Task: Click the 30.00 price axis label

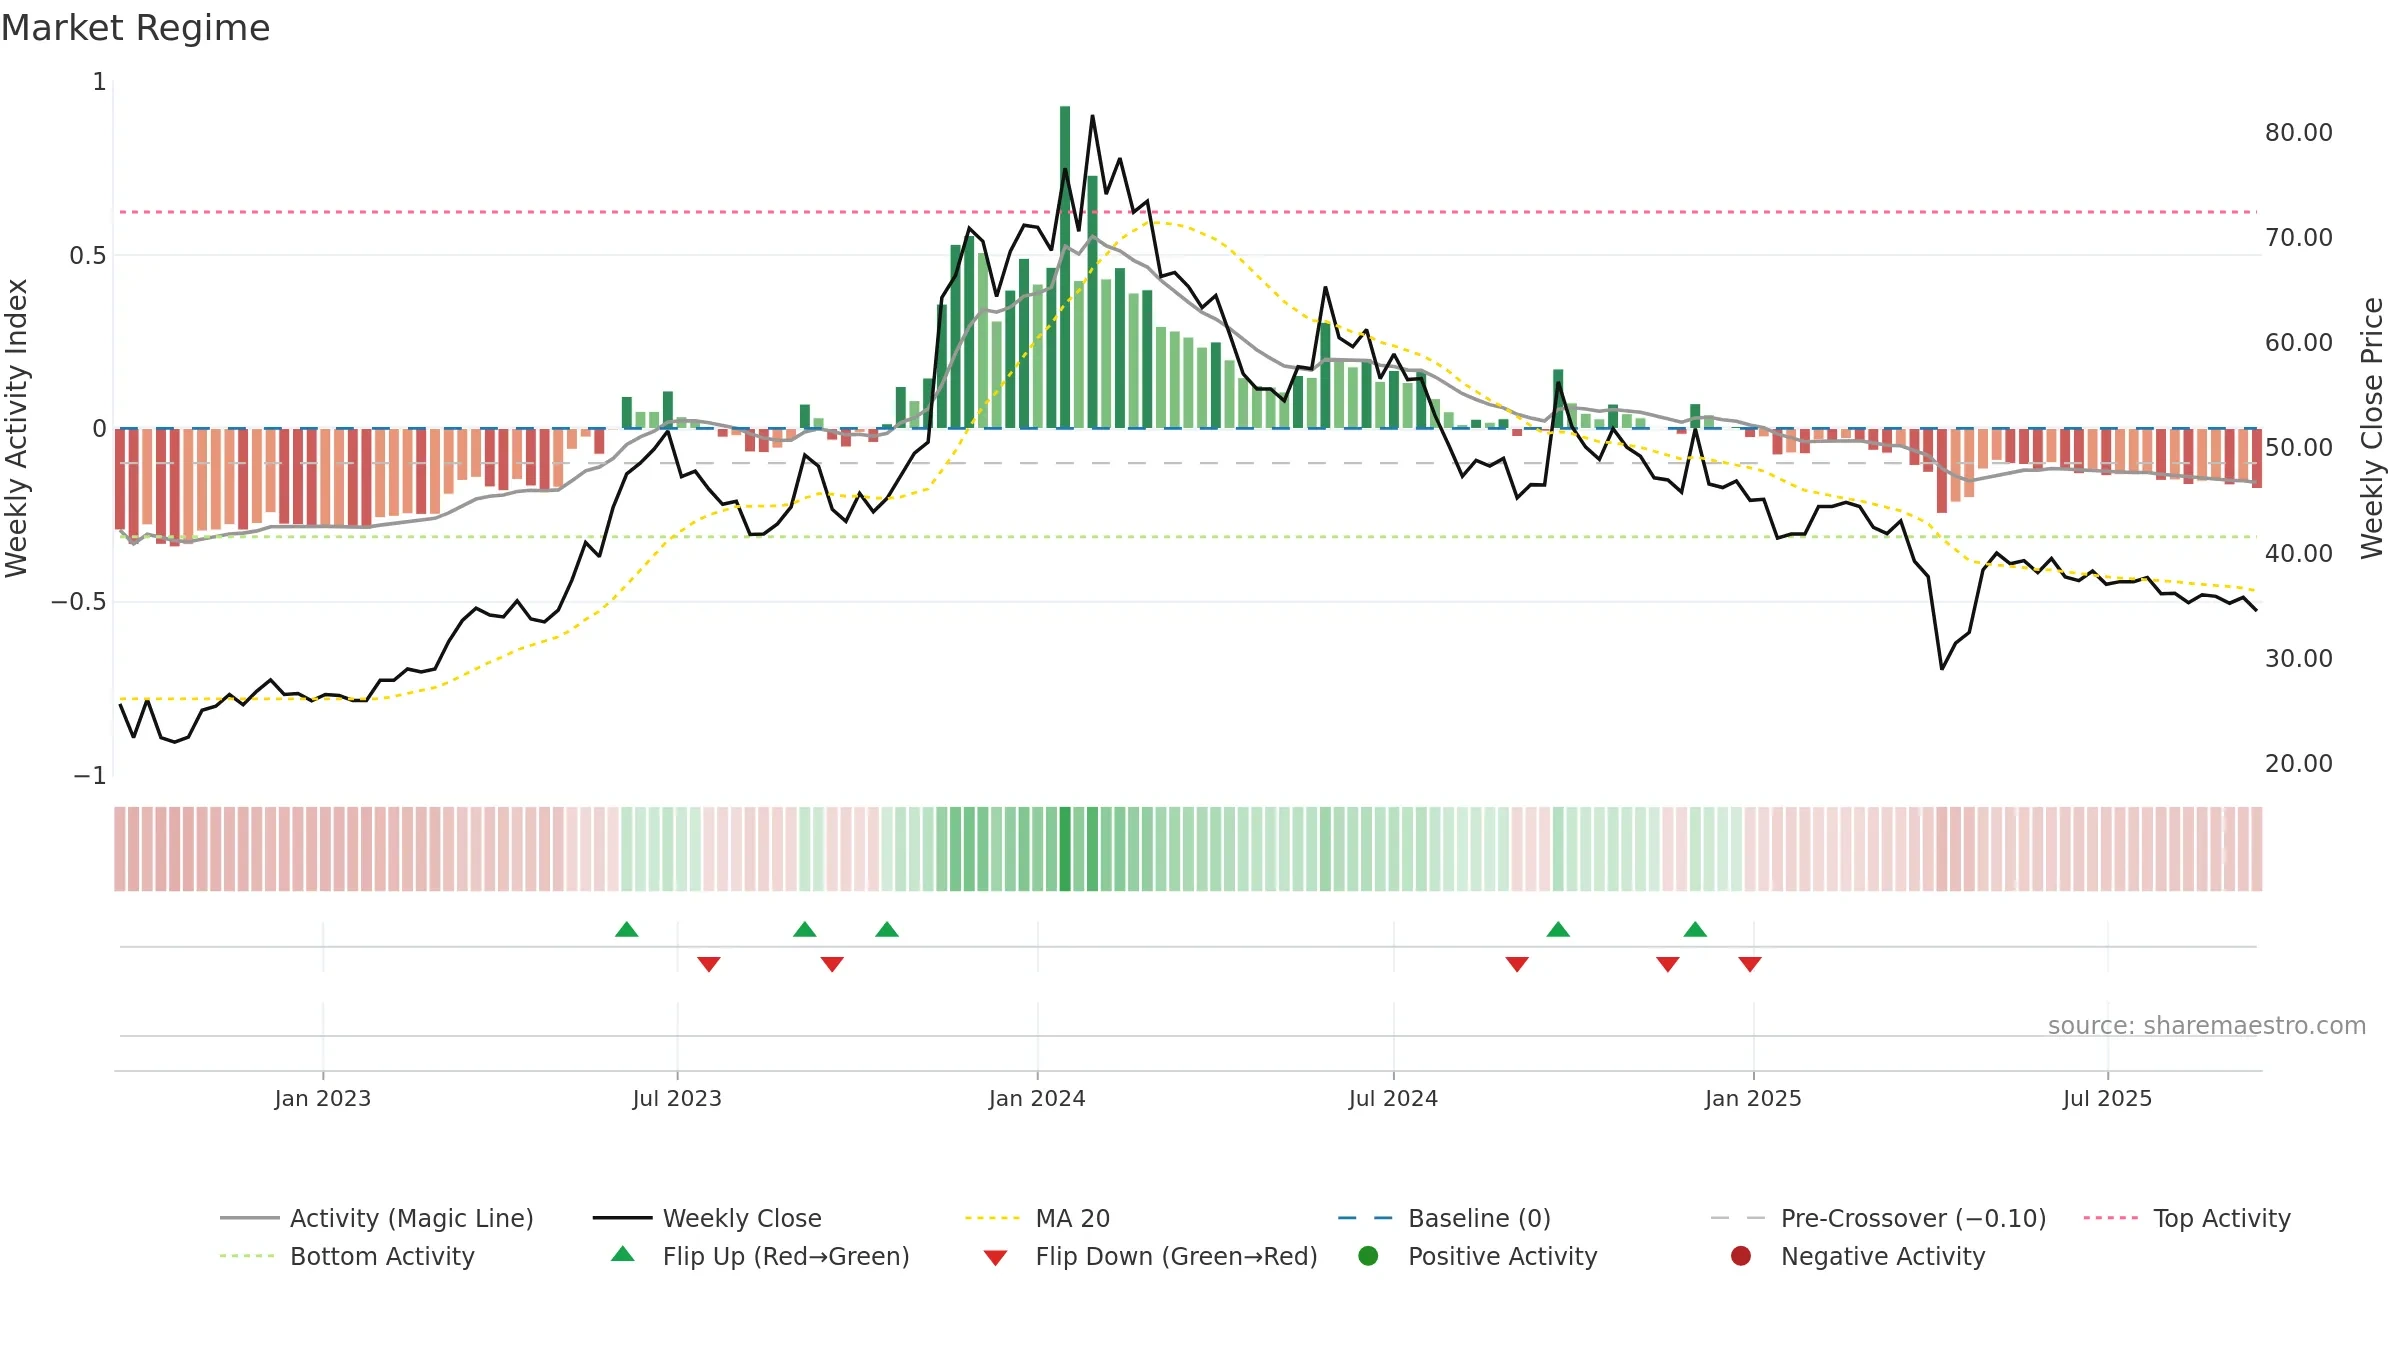Action: click(x=2299, y=658)
